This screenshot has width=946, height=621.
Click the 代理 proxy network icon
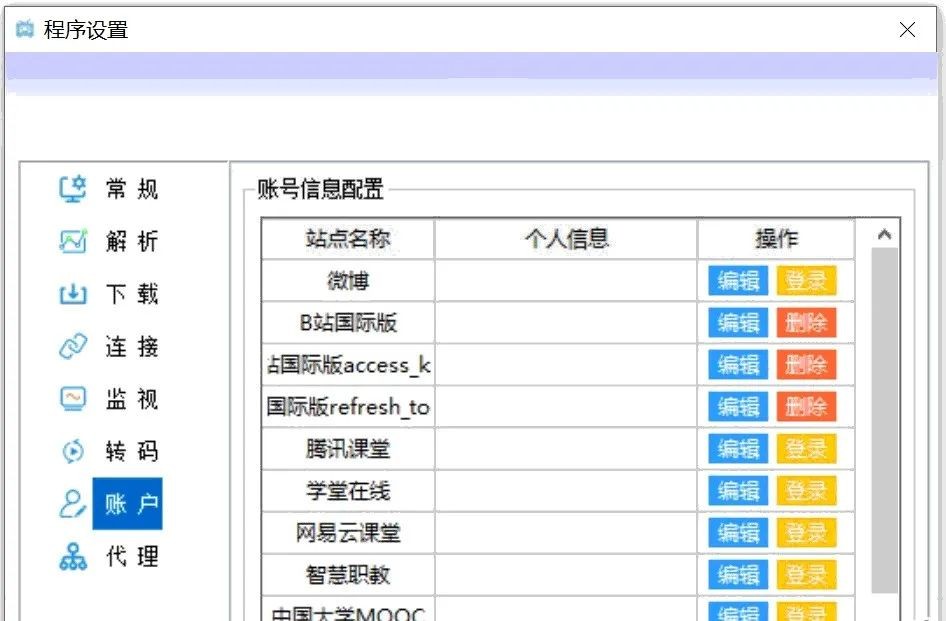pyautogui.click(x=73, y=557)
